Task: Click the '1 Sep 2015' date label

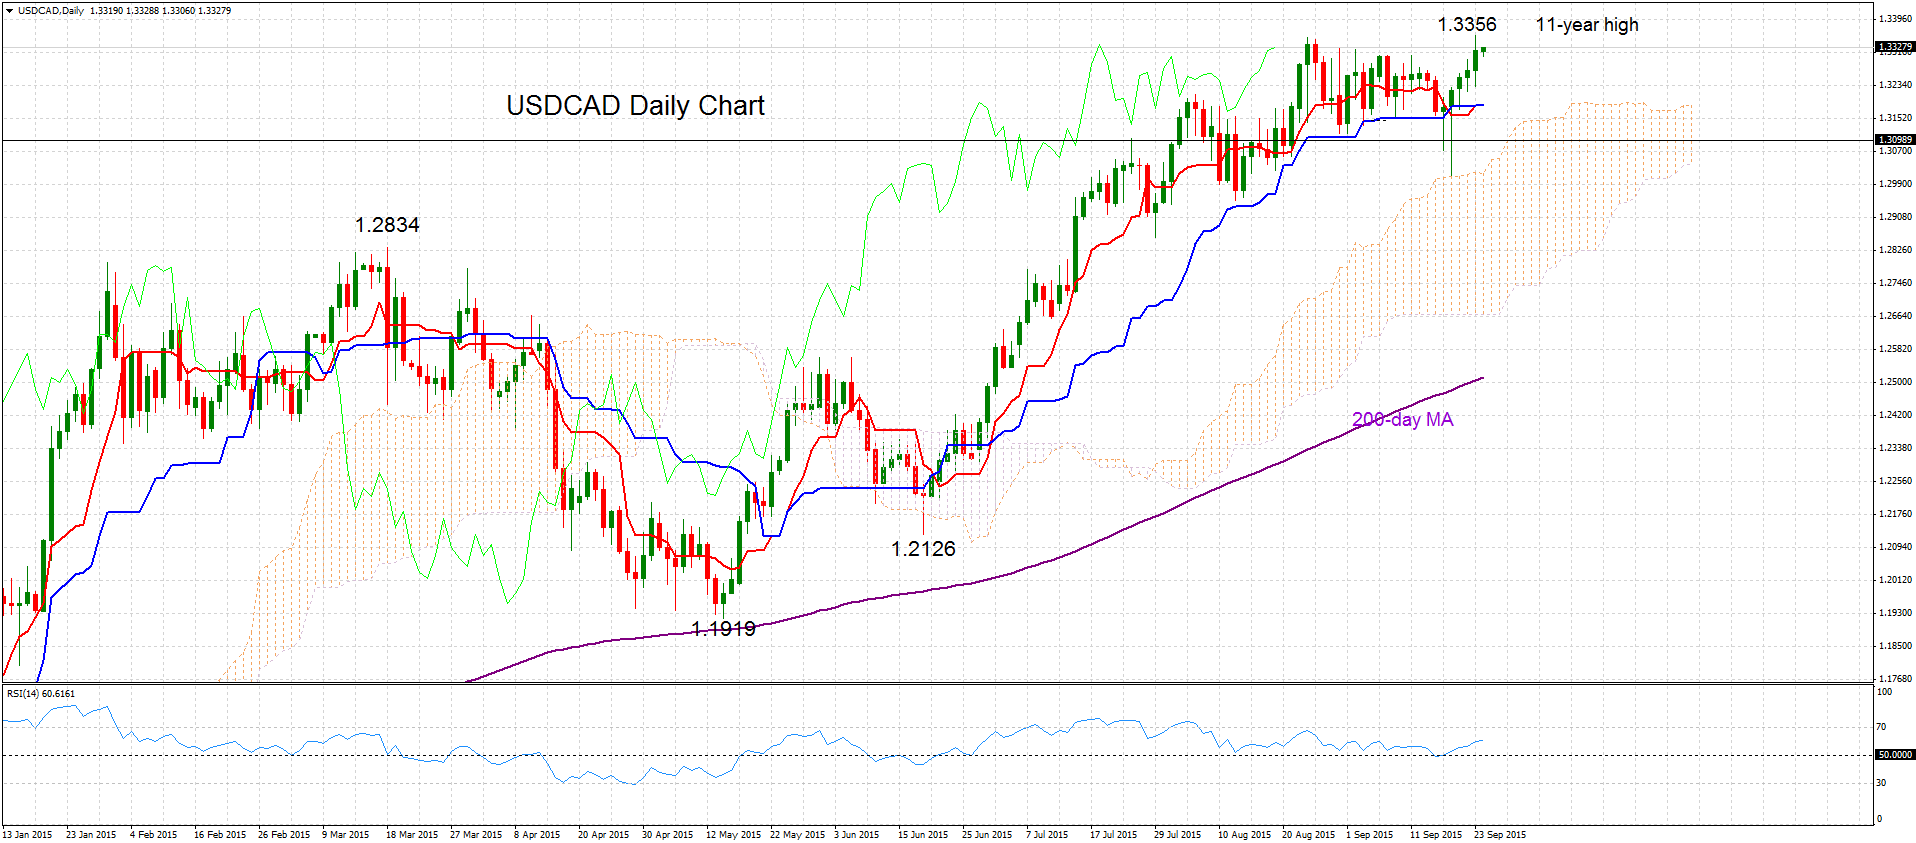Action: coord(1369,835)
